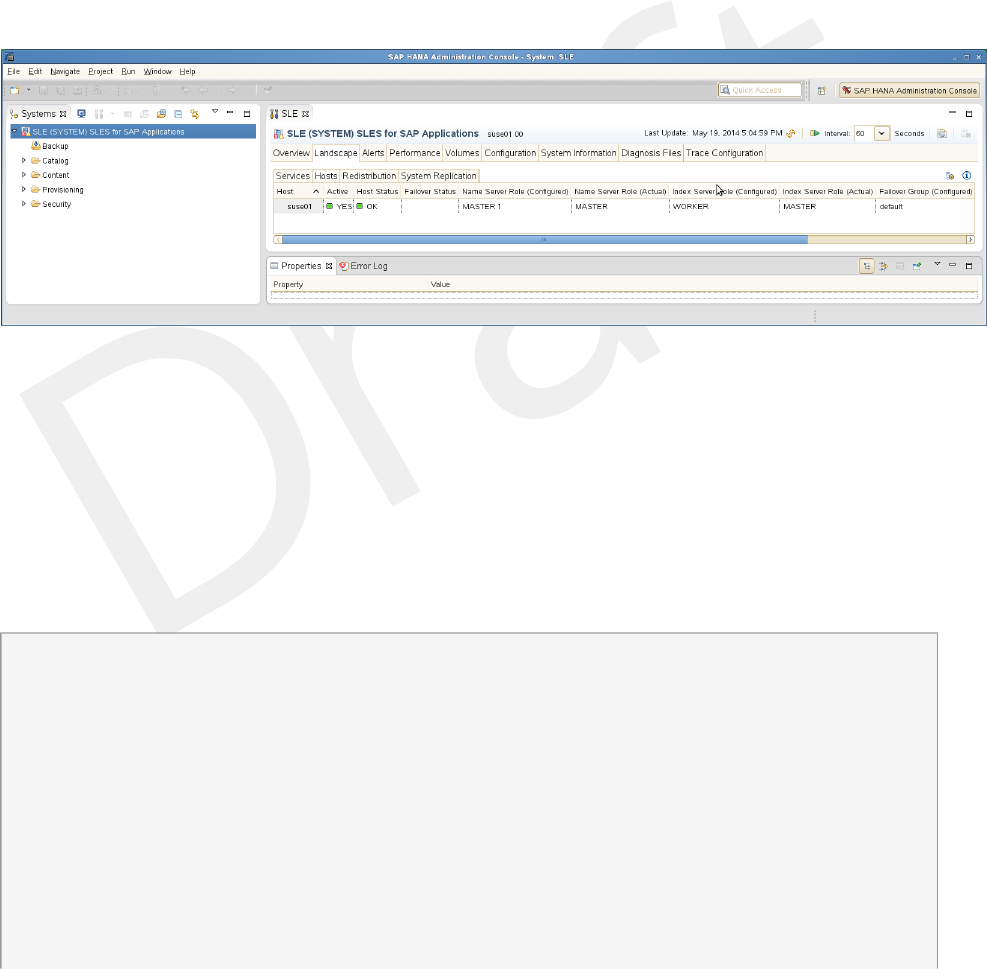Click the New wizard toolbar icon
The width and height of the screenshot is (987, 969).
point(14,90)
